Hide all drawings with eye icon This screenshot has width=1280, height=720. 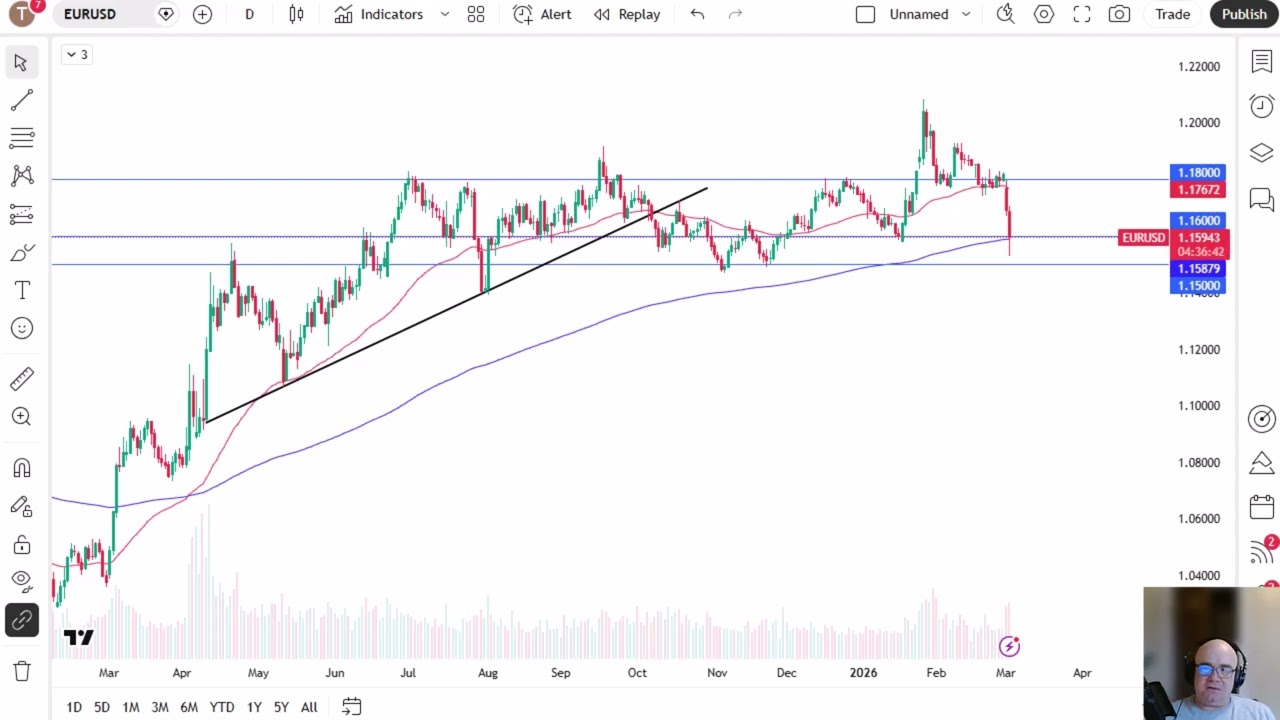[x=21, y=582]
